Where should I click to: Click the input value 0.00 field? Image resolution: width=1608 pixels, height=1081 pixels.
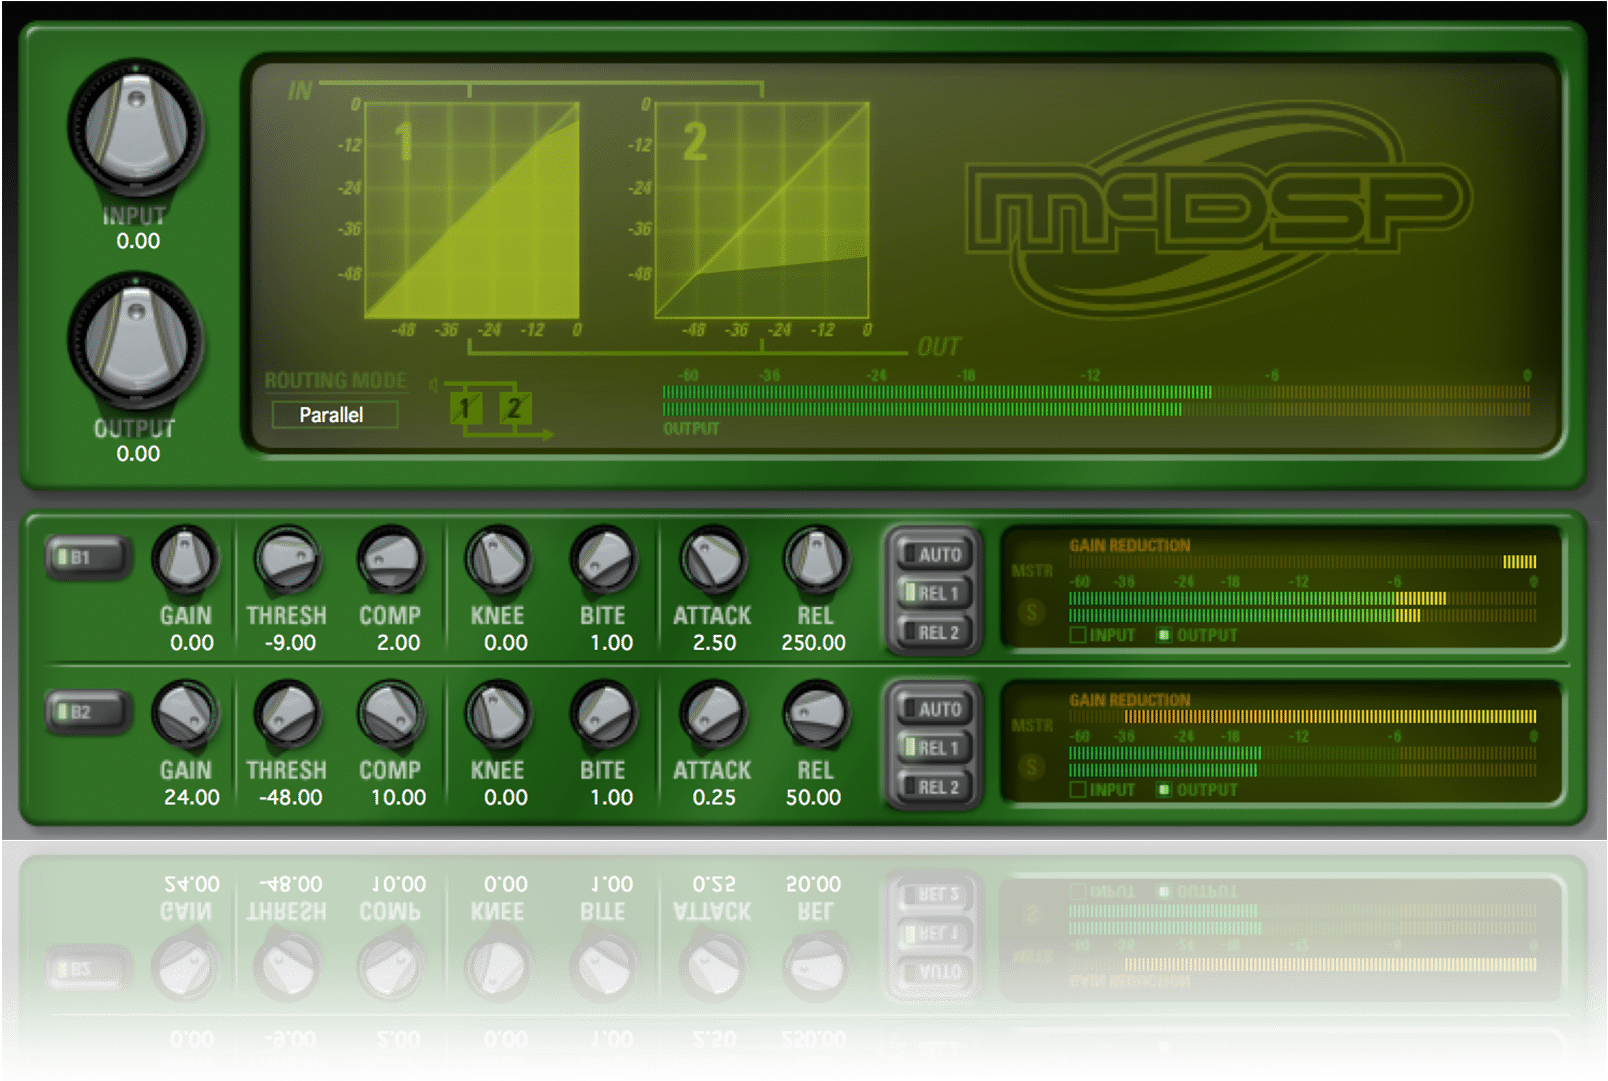tap(138, 241)
